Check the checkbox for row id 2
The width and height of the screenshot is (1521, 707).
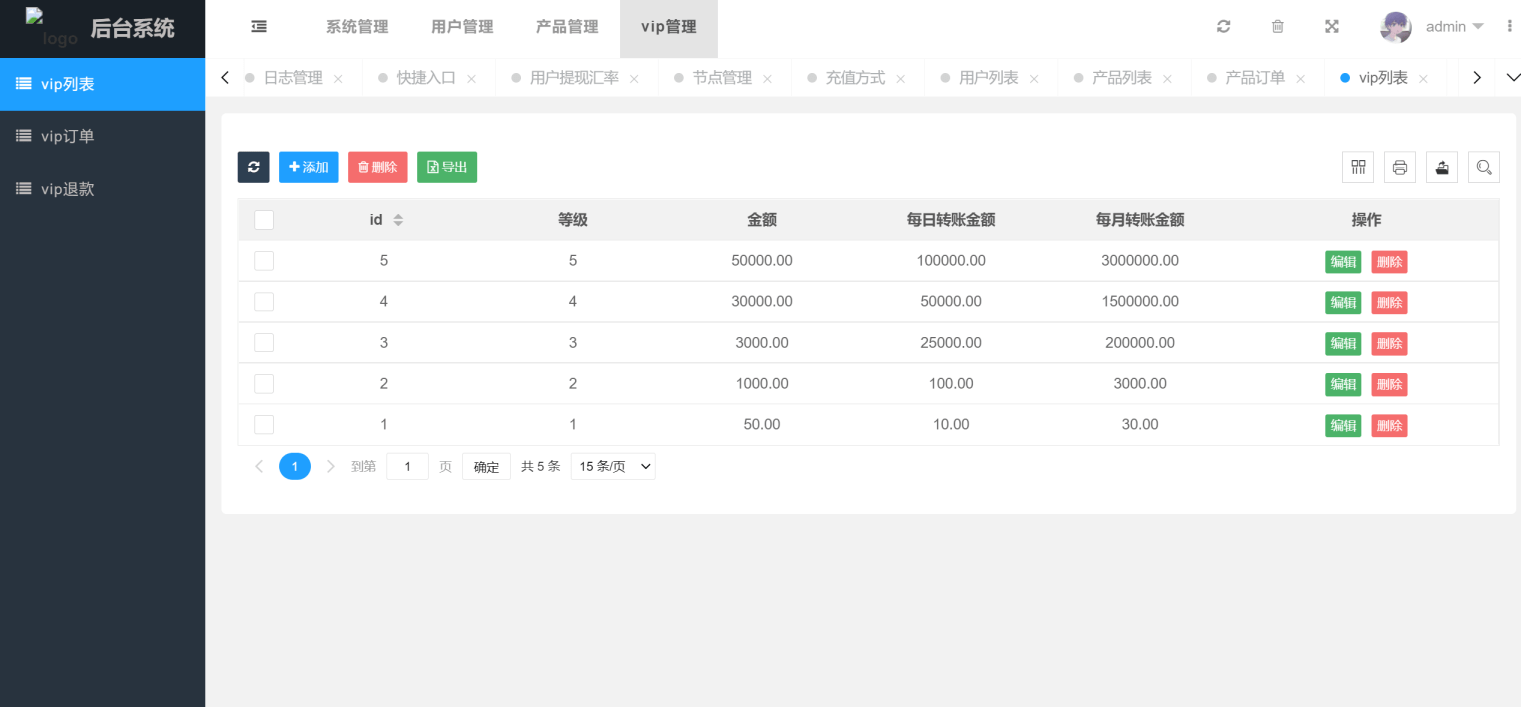[x=264, y=384]
